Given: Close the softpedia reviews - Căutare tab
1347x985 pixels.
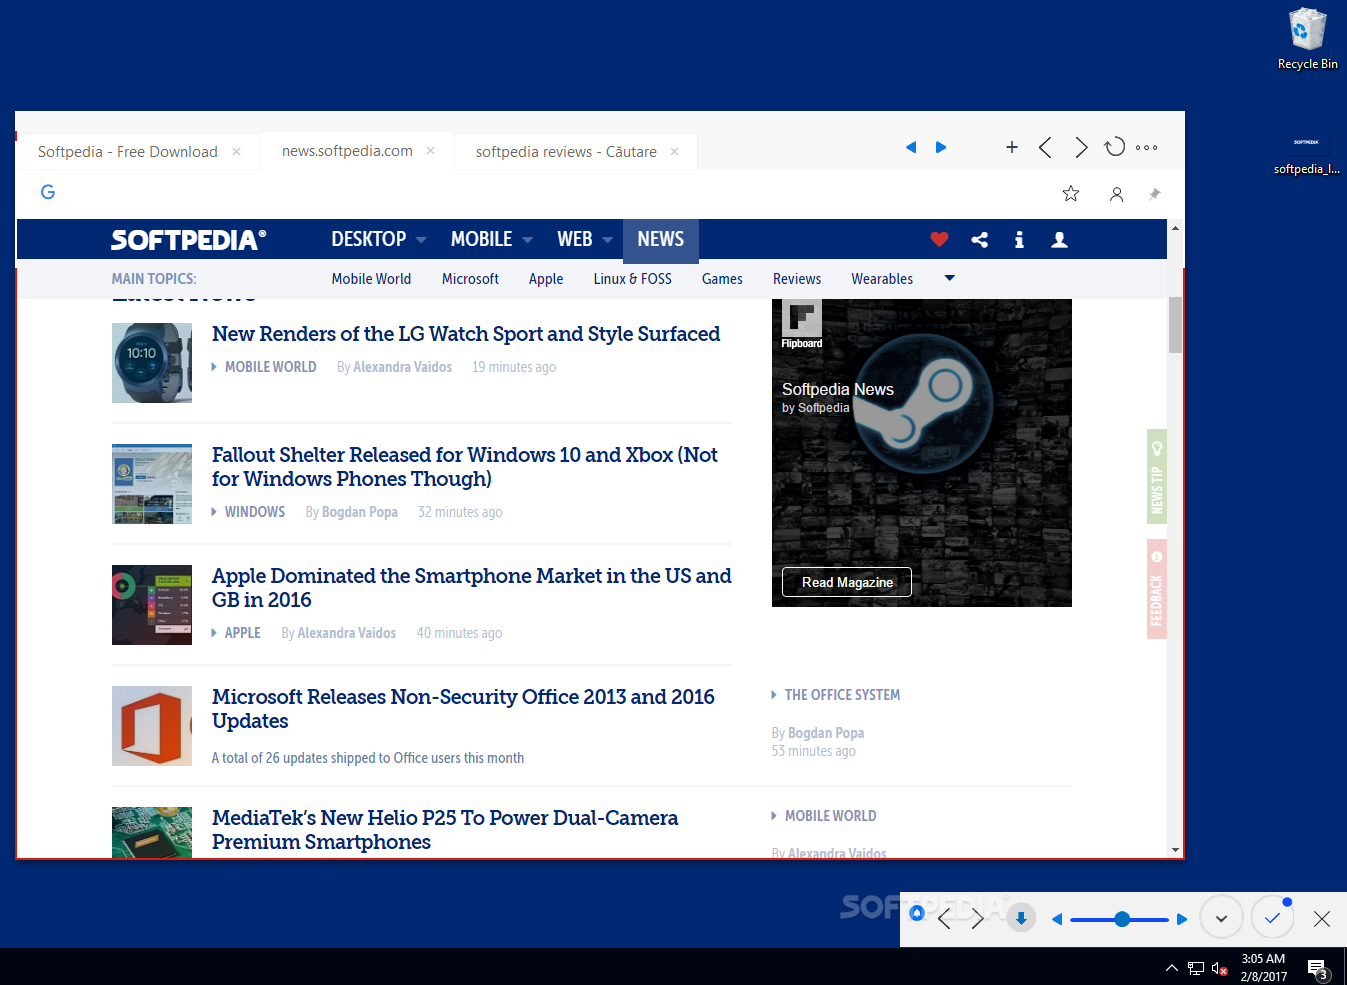Looking at the screenshot, I should (x=675, y=152).
